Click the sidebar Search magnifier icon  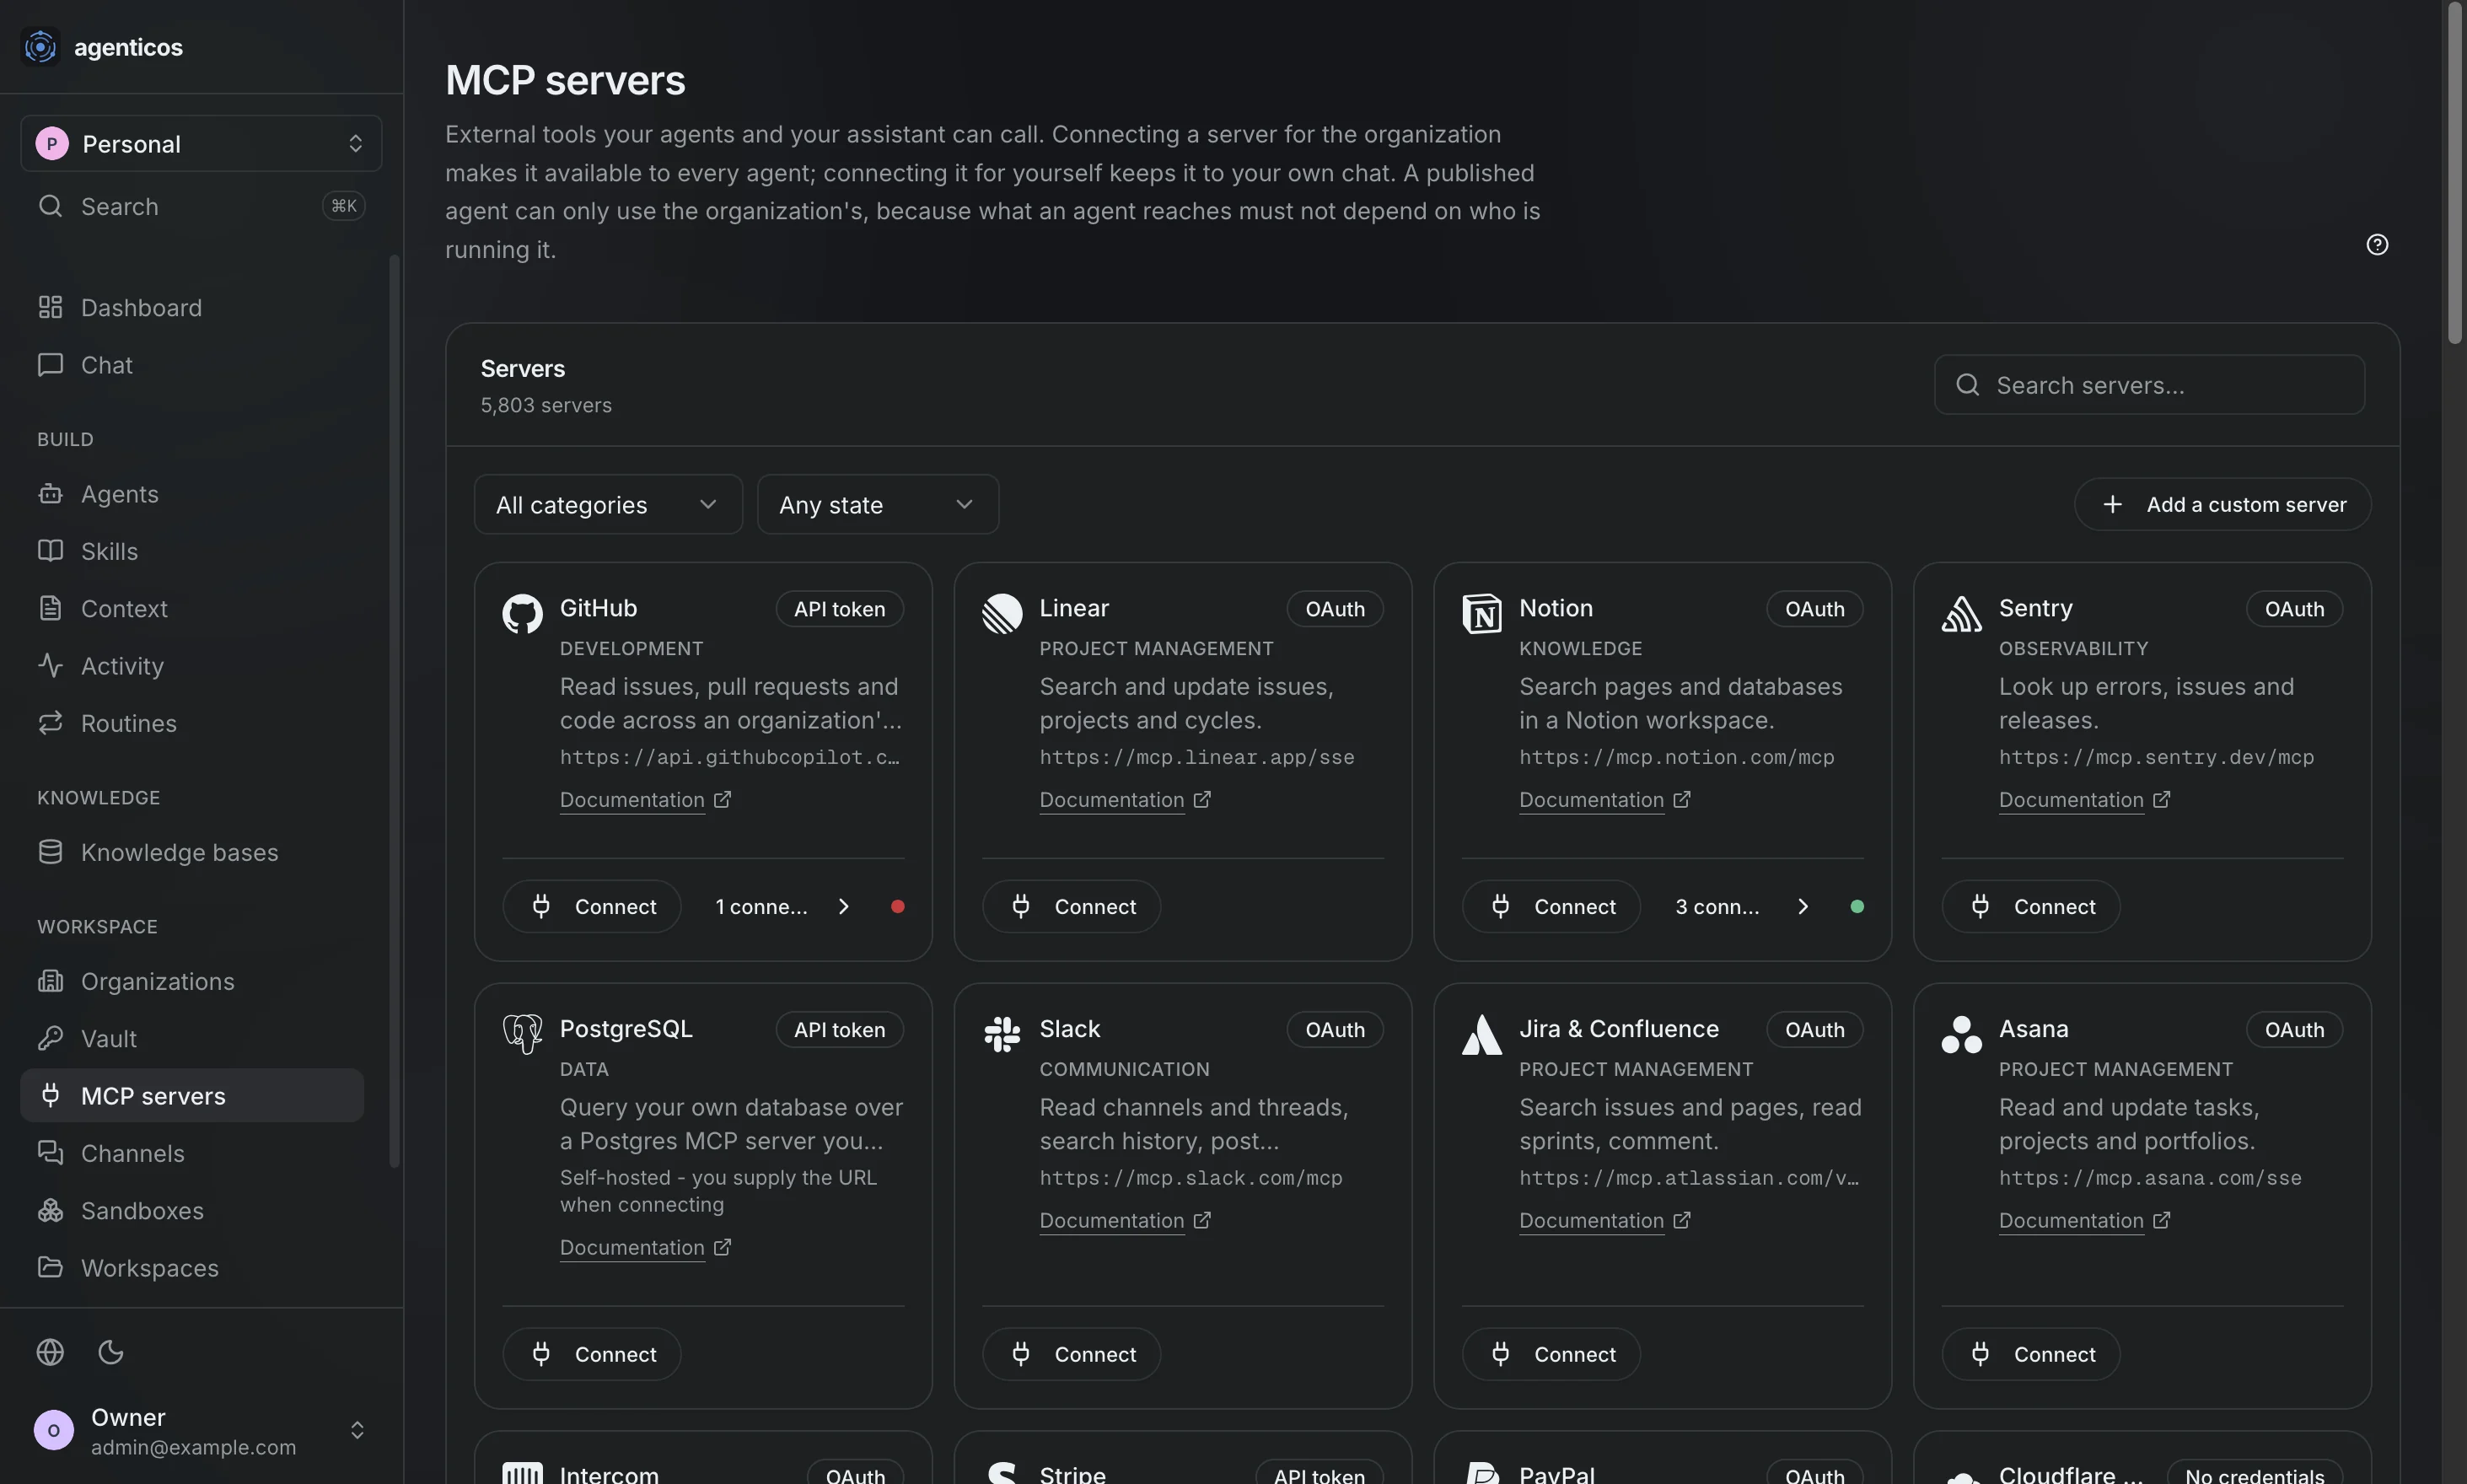(x=50, y=206)
